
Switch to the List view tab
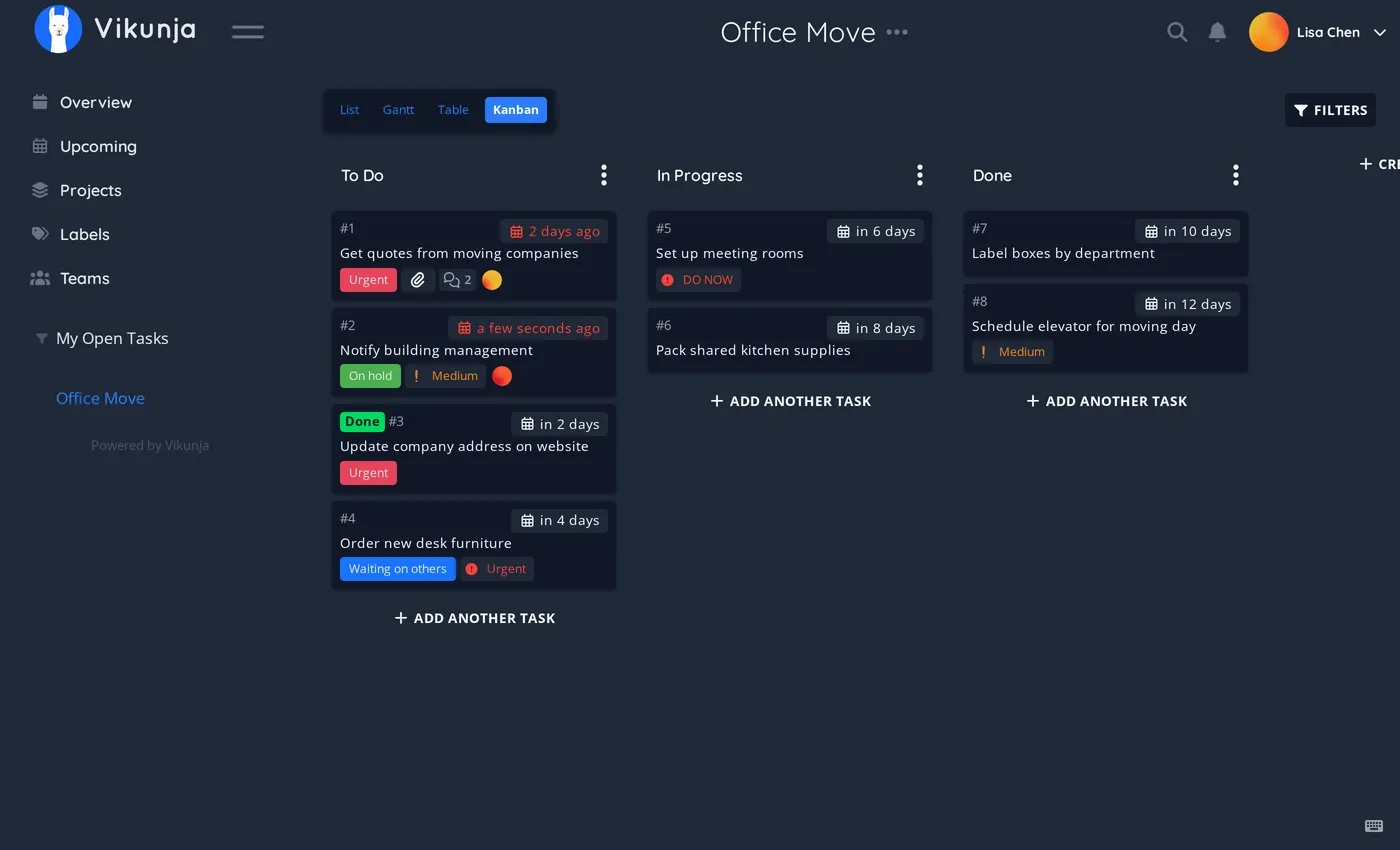click(x=349, y=110)
